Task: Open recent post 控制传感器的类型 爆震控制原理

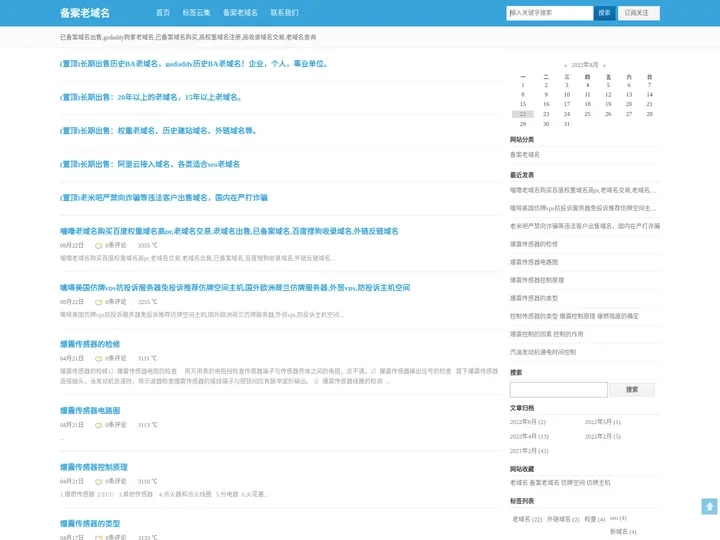Action: point(574,316)
